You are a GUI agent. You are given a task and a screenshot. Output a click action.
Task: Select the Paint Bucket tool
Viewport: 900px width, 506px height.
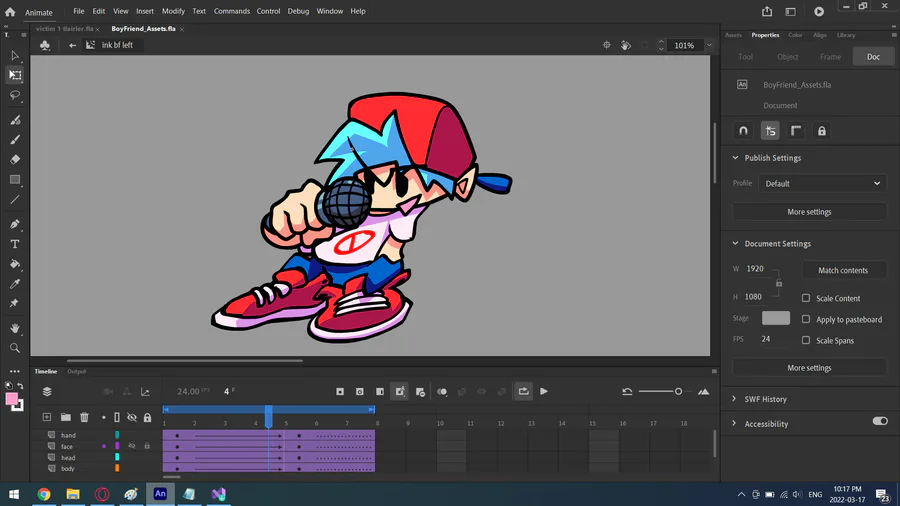tap(15, 264)
